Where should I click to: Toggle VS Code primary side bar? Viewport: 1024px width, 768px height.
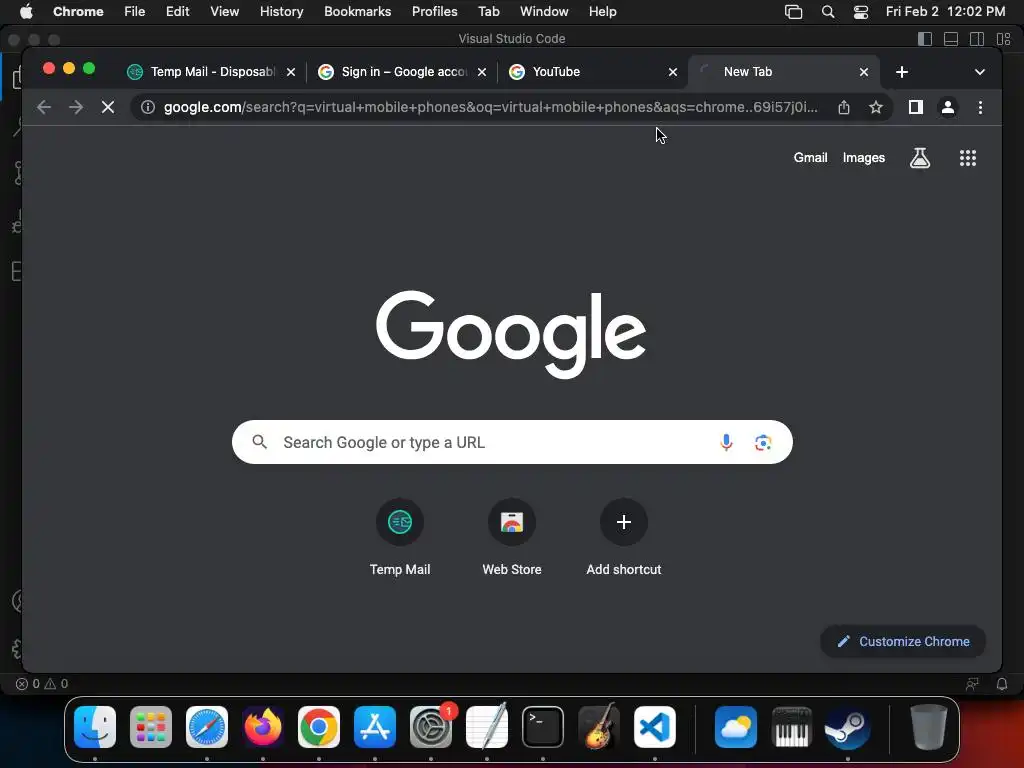pos(925,39)
